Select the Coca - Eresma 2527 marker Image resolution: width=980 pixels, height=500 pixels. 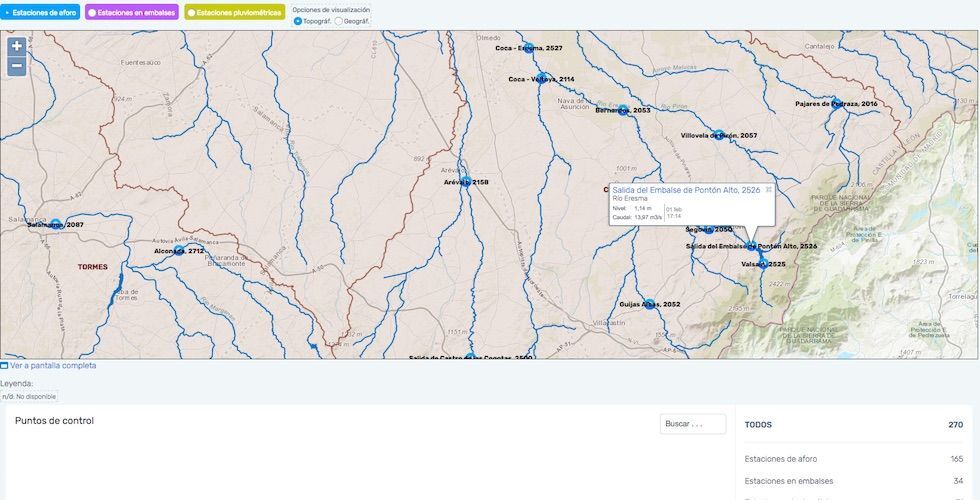tap(529, 48)
